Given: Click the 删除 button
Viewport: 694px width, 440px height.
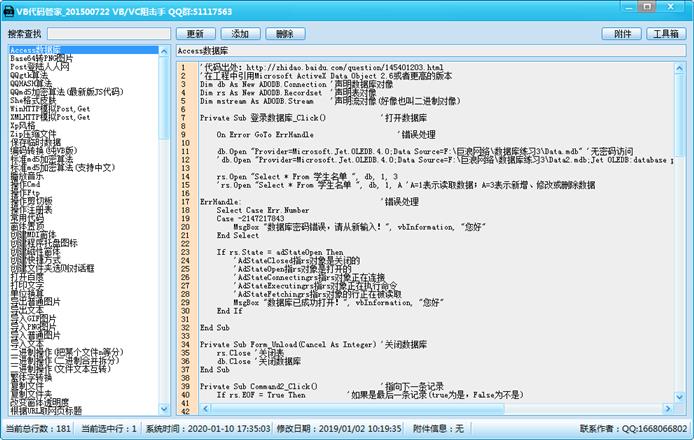Looking at the screenshot, I should (285, 34).
